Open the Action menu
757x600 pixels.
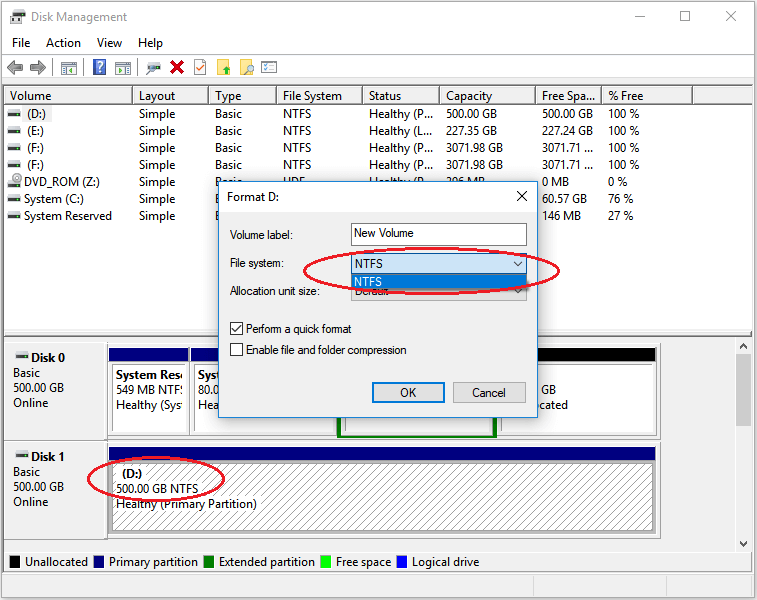(63, 43)
